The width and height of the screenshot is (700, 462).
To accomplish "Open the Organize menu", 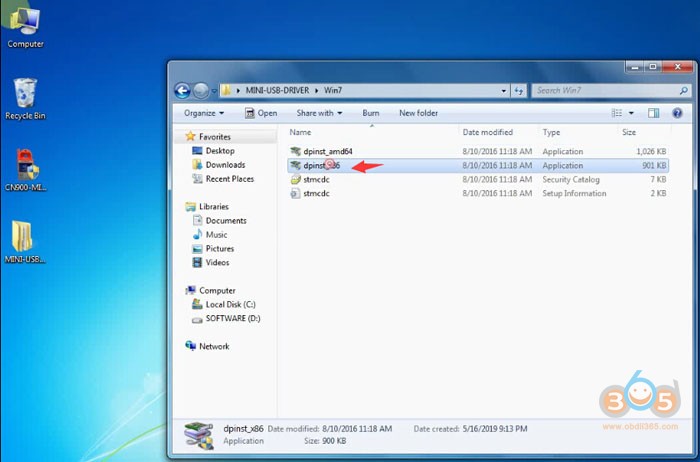I will coord(204,113).
